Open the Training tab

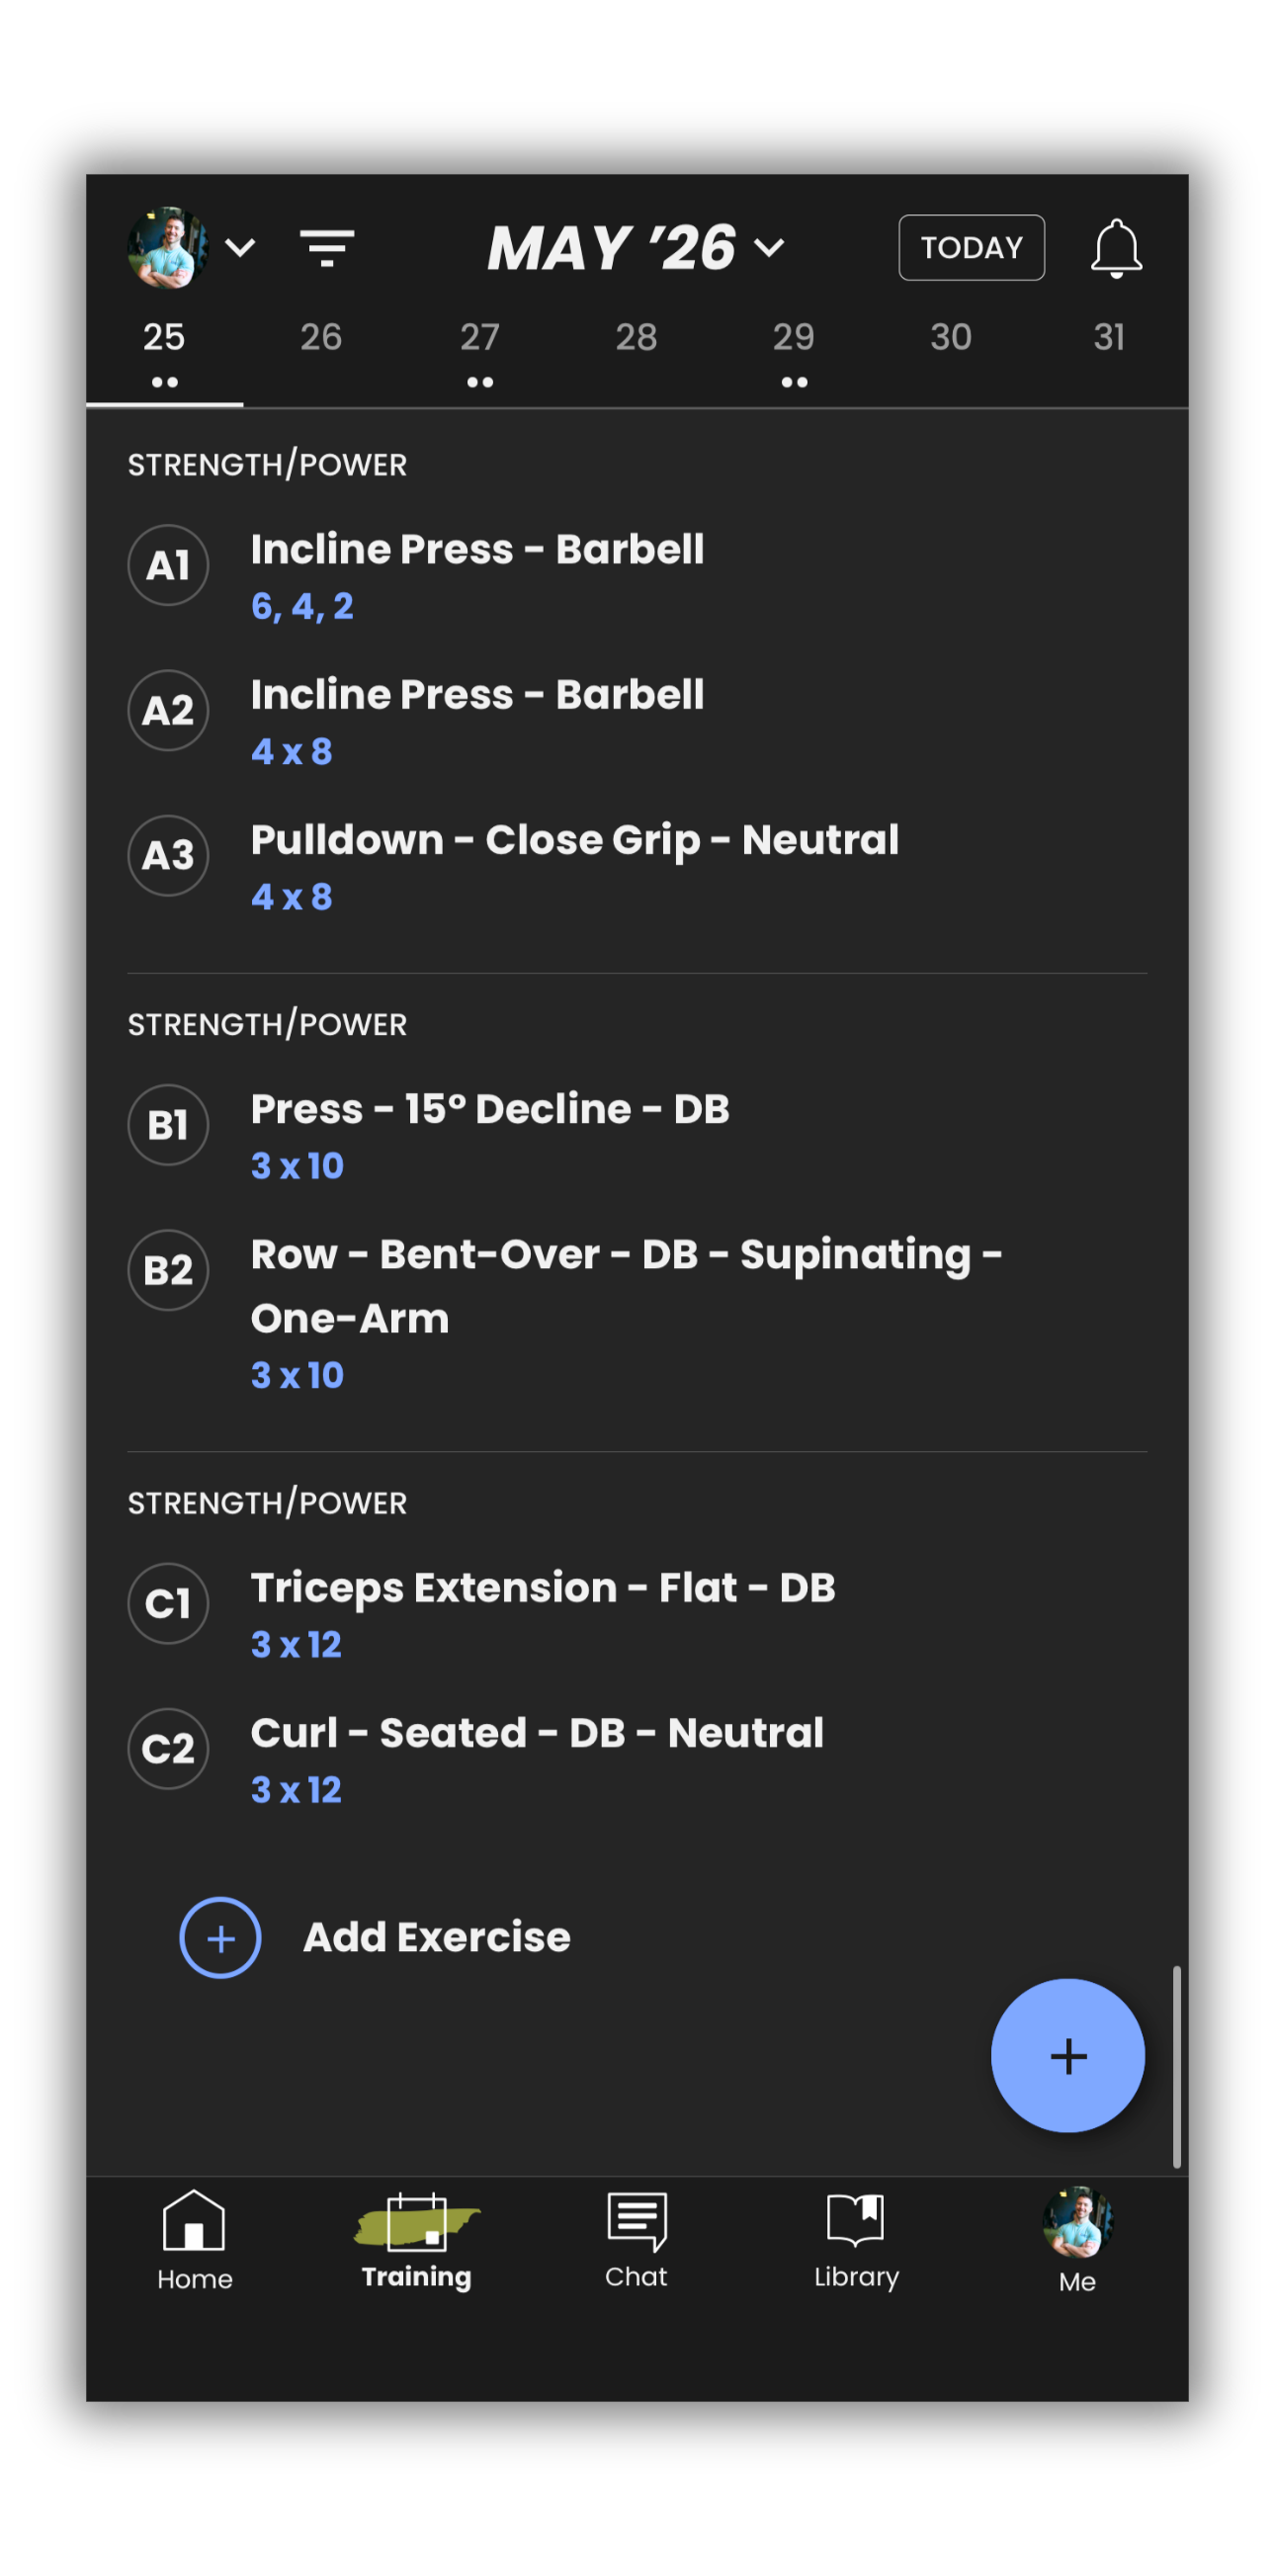point(416,2240)
